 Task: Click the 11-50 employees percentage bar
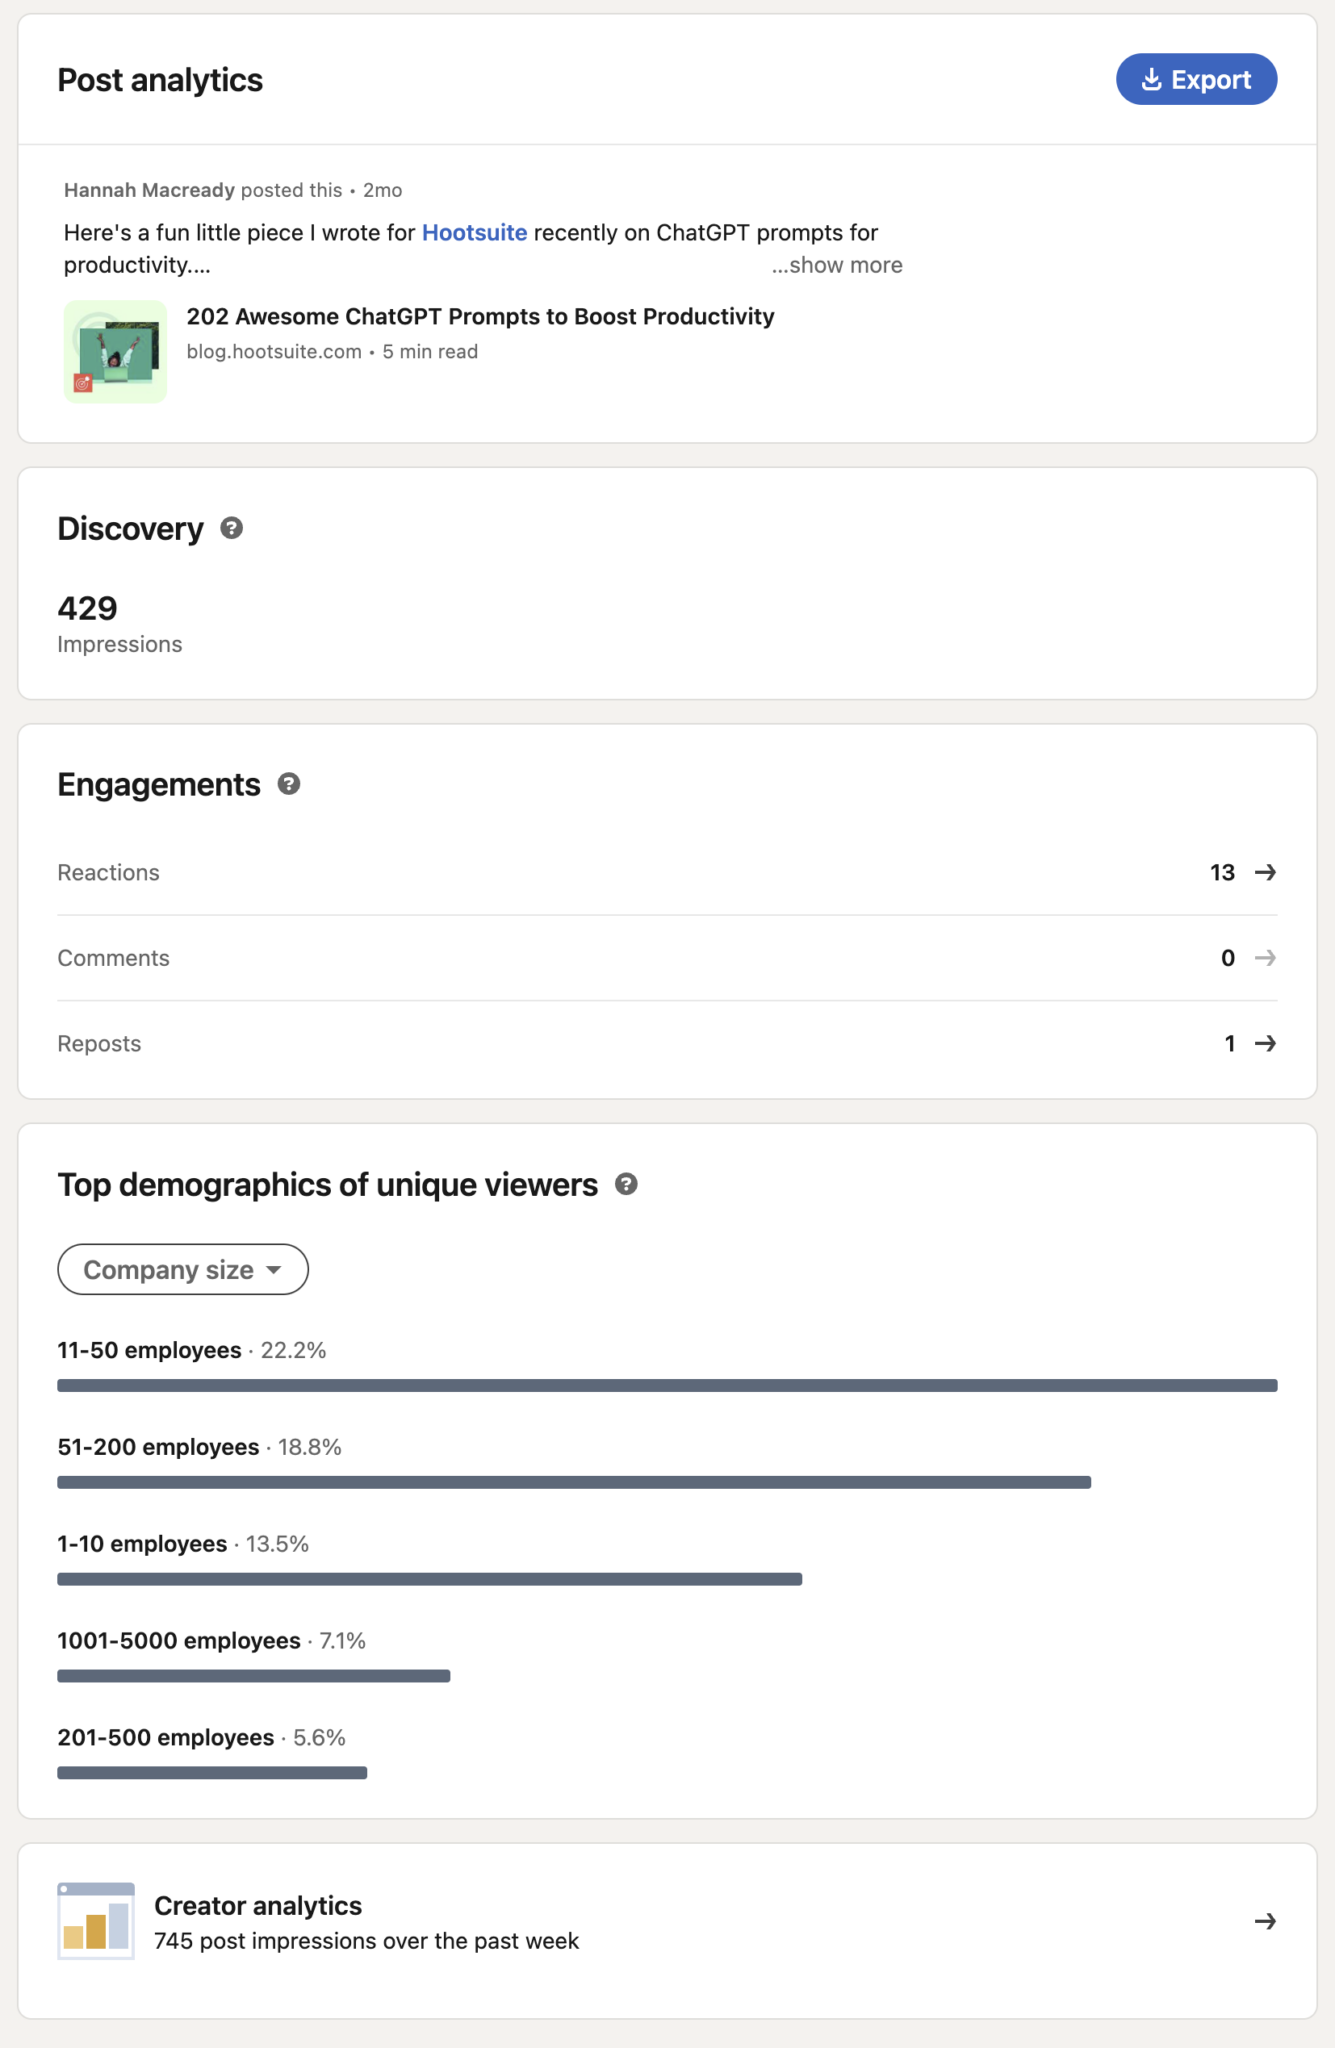pos(667,1385)
